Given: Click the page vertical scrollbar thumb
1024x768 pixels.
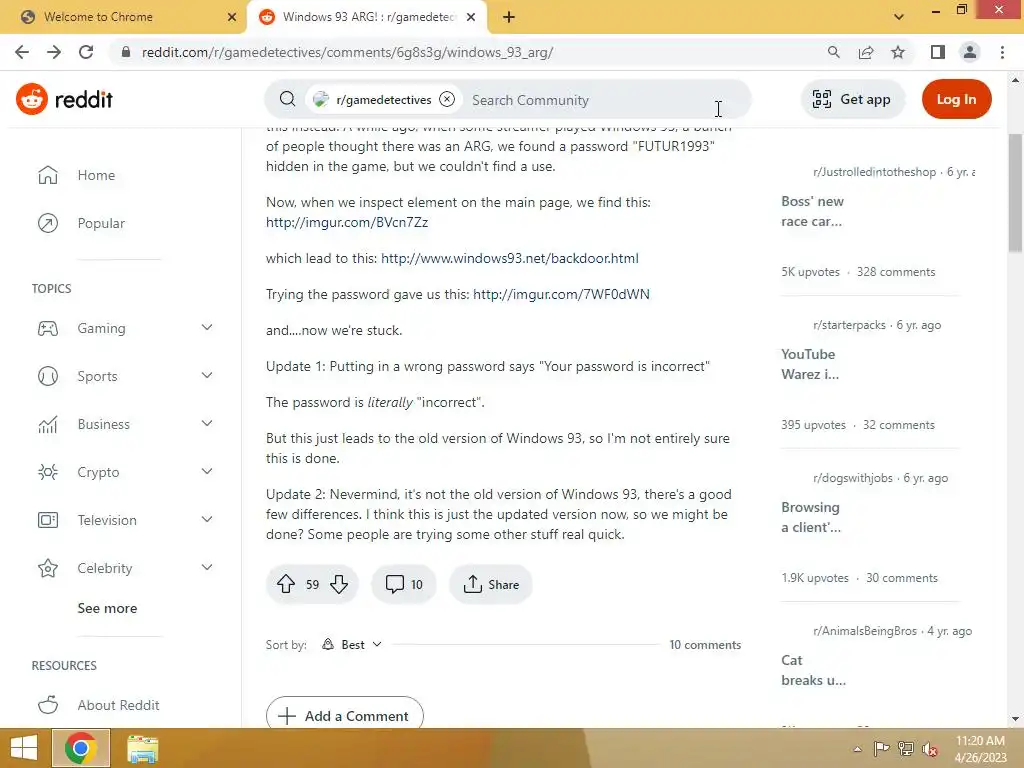Looking at the screenshot, I should coord(1015,193).
